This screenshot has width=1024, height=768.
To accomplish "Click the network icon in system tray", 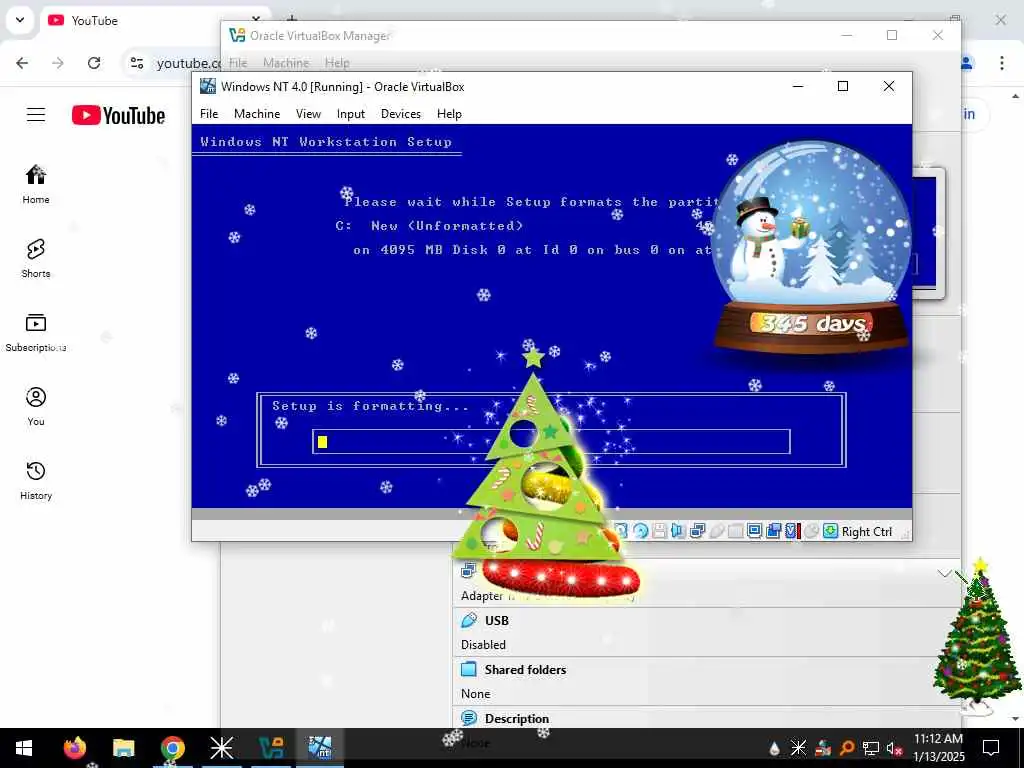I will [871, 748].
